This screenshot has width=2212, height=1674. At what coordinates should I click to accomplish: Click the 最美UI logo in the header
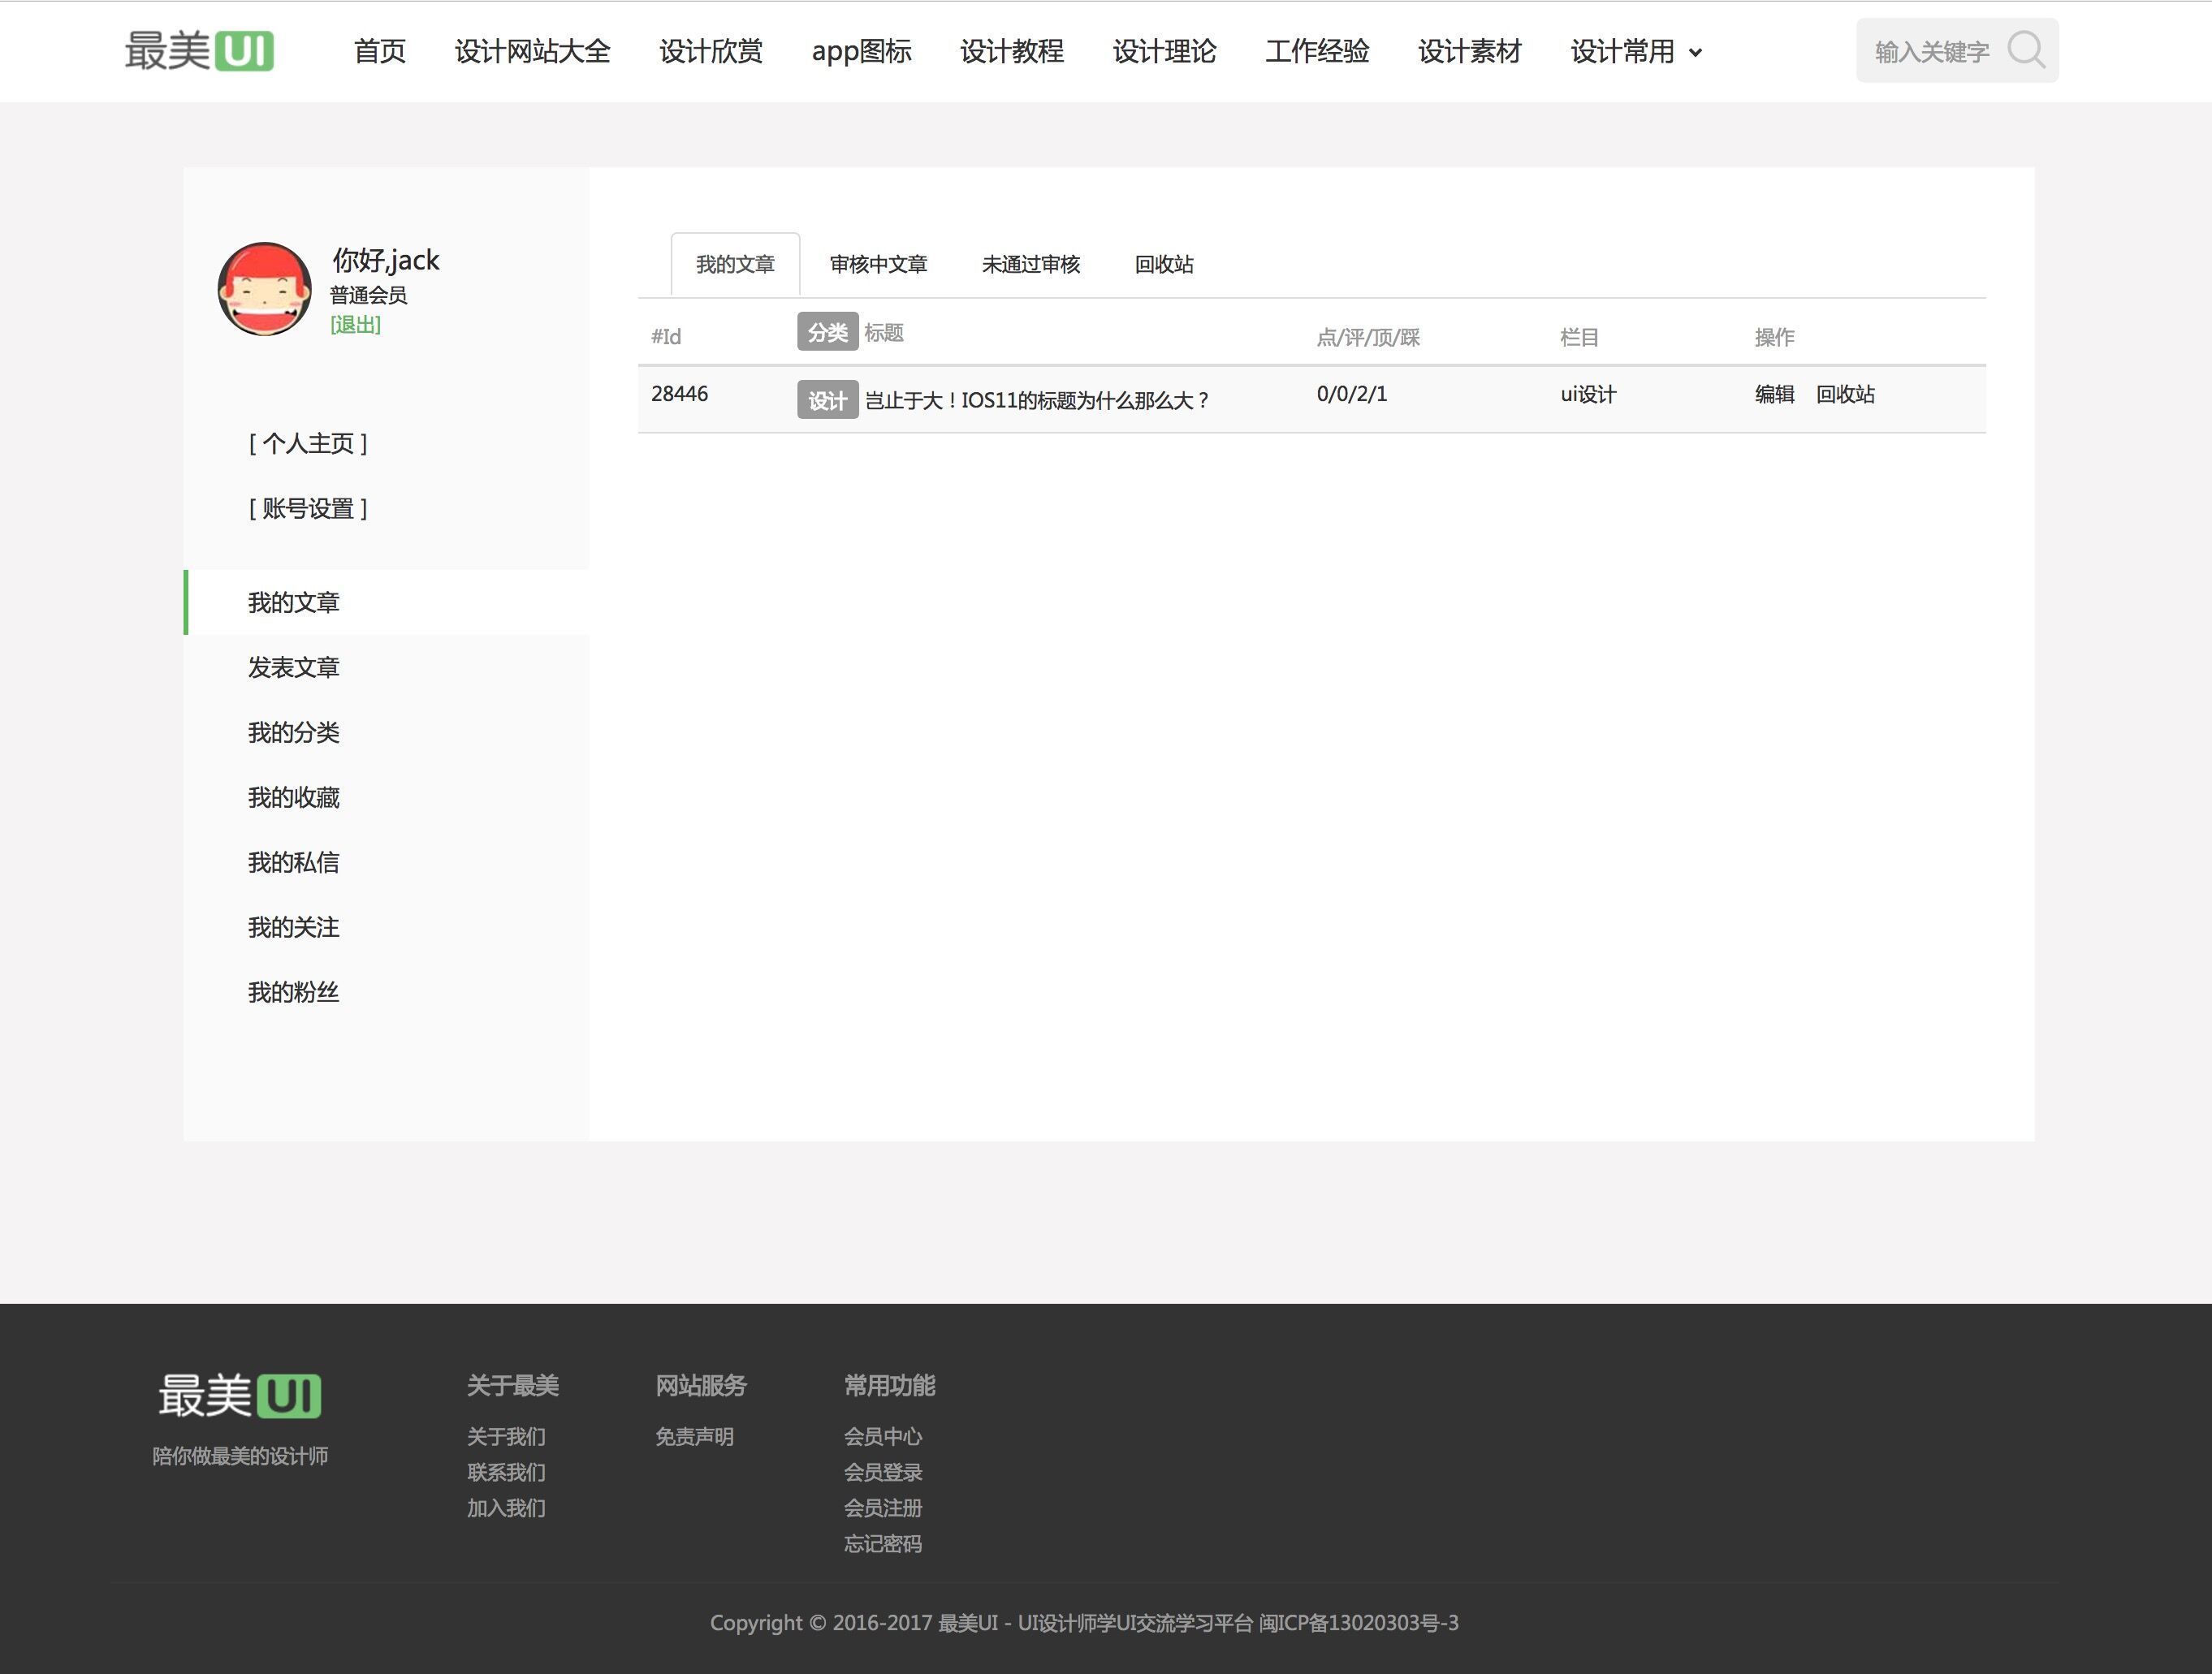pyautogui.click(x=199, y=50)
